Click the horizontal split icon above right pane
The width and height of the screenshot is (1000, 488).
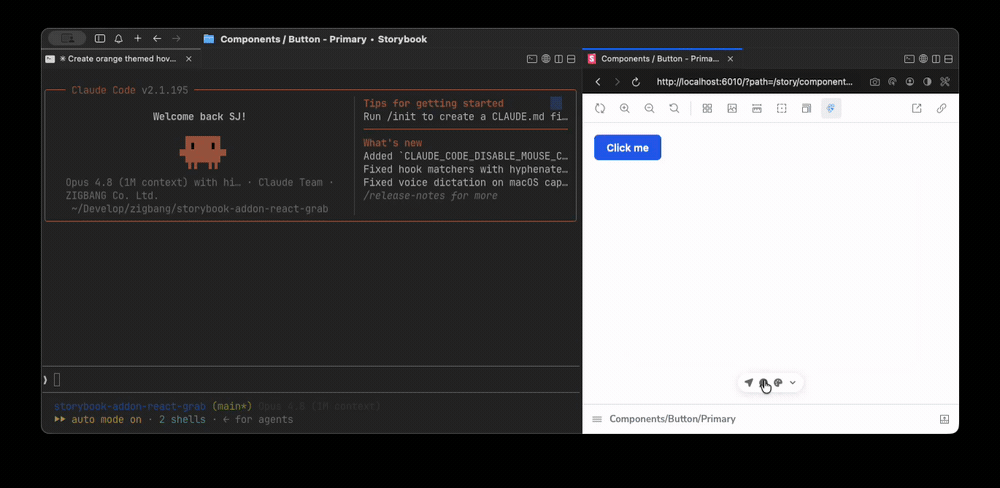tap(948, 59)
